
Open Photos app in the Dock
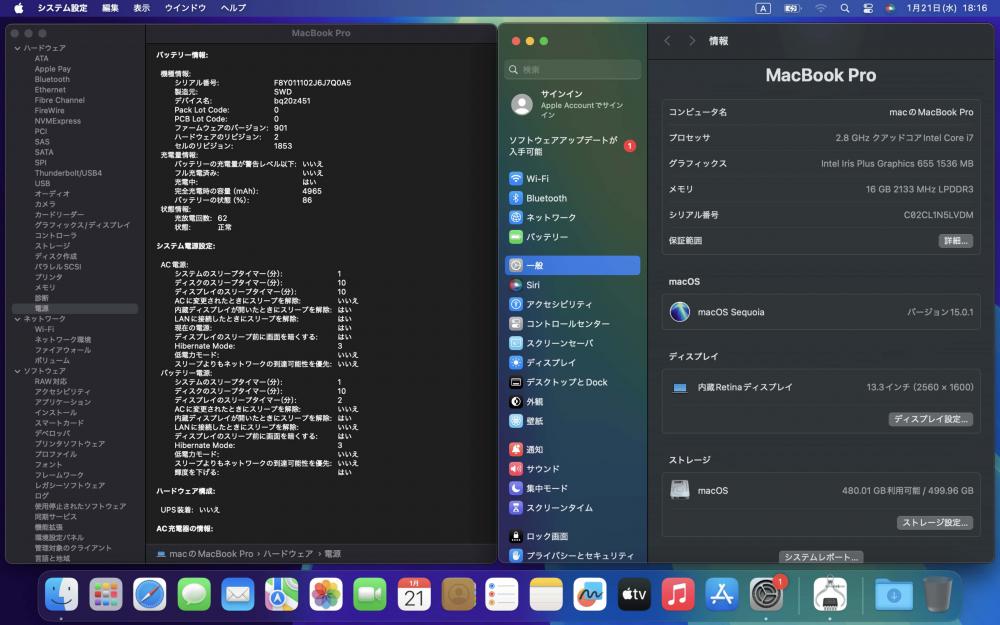point(325,594)
